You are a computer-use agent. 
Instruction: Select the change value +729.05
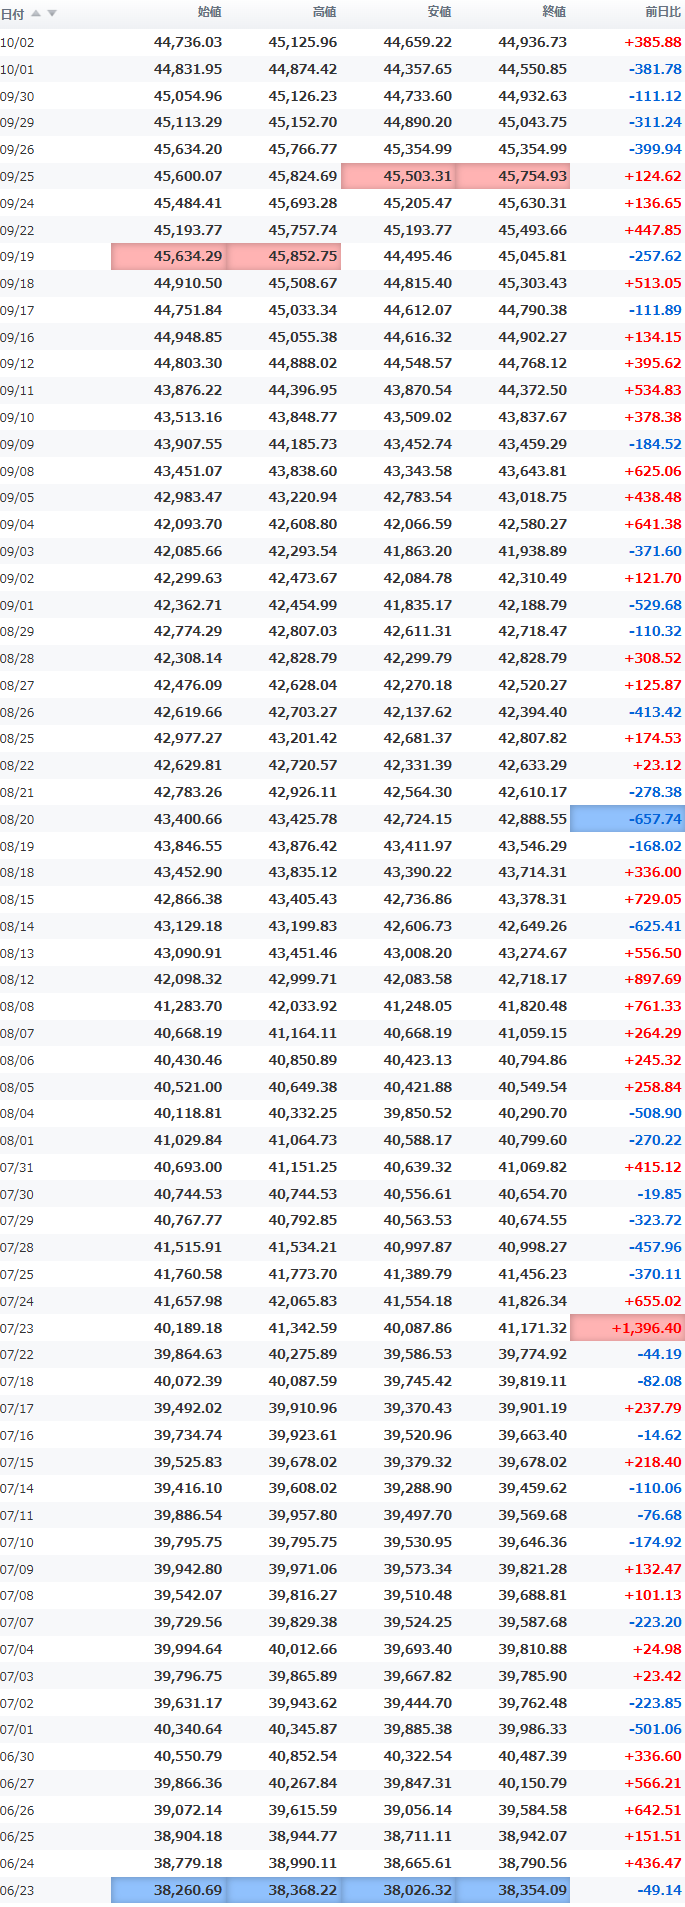(652, 899)
